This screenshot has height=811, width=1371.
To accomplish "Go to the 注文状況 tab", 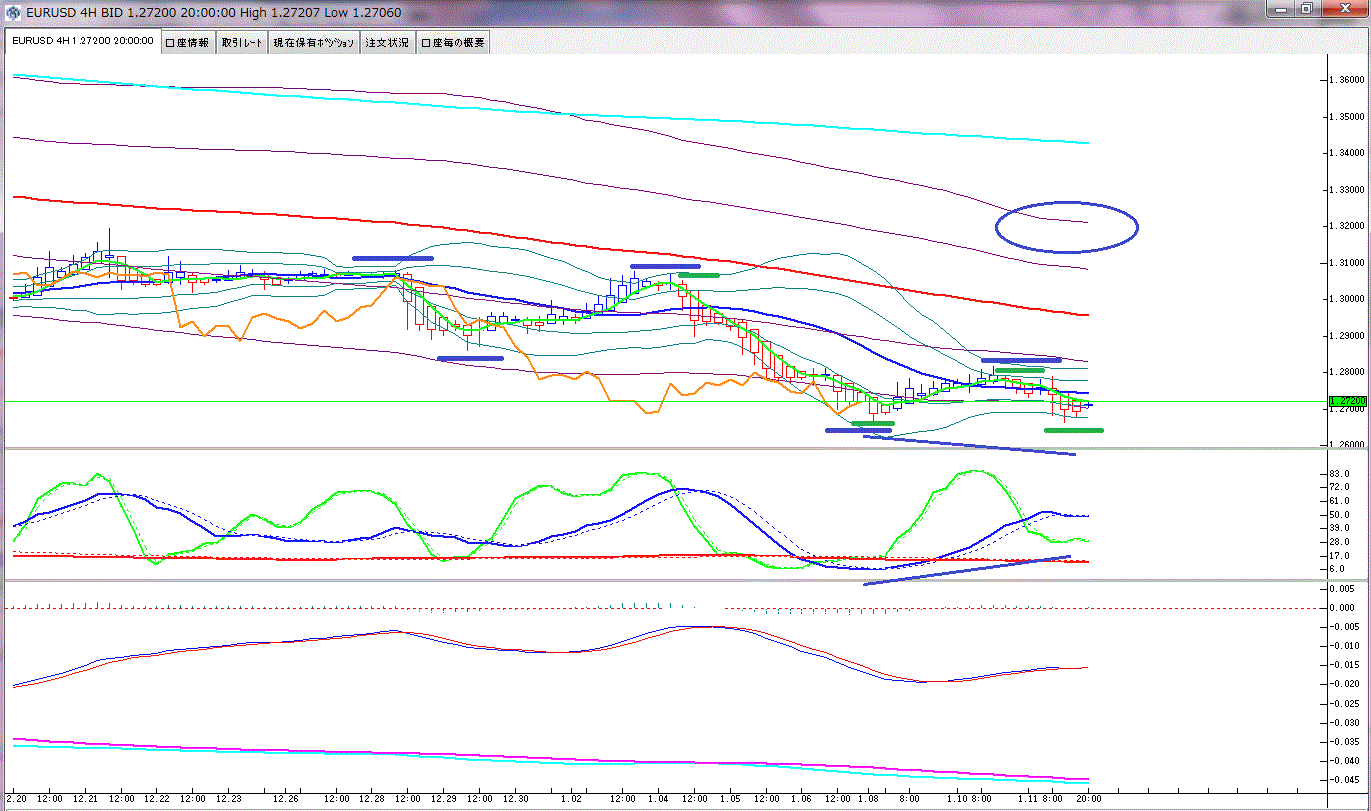I will click(x=388, y=43).
